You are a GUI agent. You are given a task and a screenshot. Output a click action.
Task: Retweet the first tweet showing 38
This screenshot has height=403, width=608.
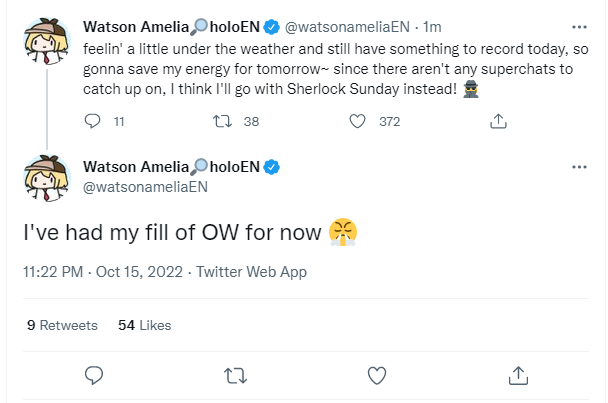coord(227,121)
